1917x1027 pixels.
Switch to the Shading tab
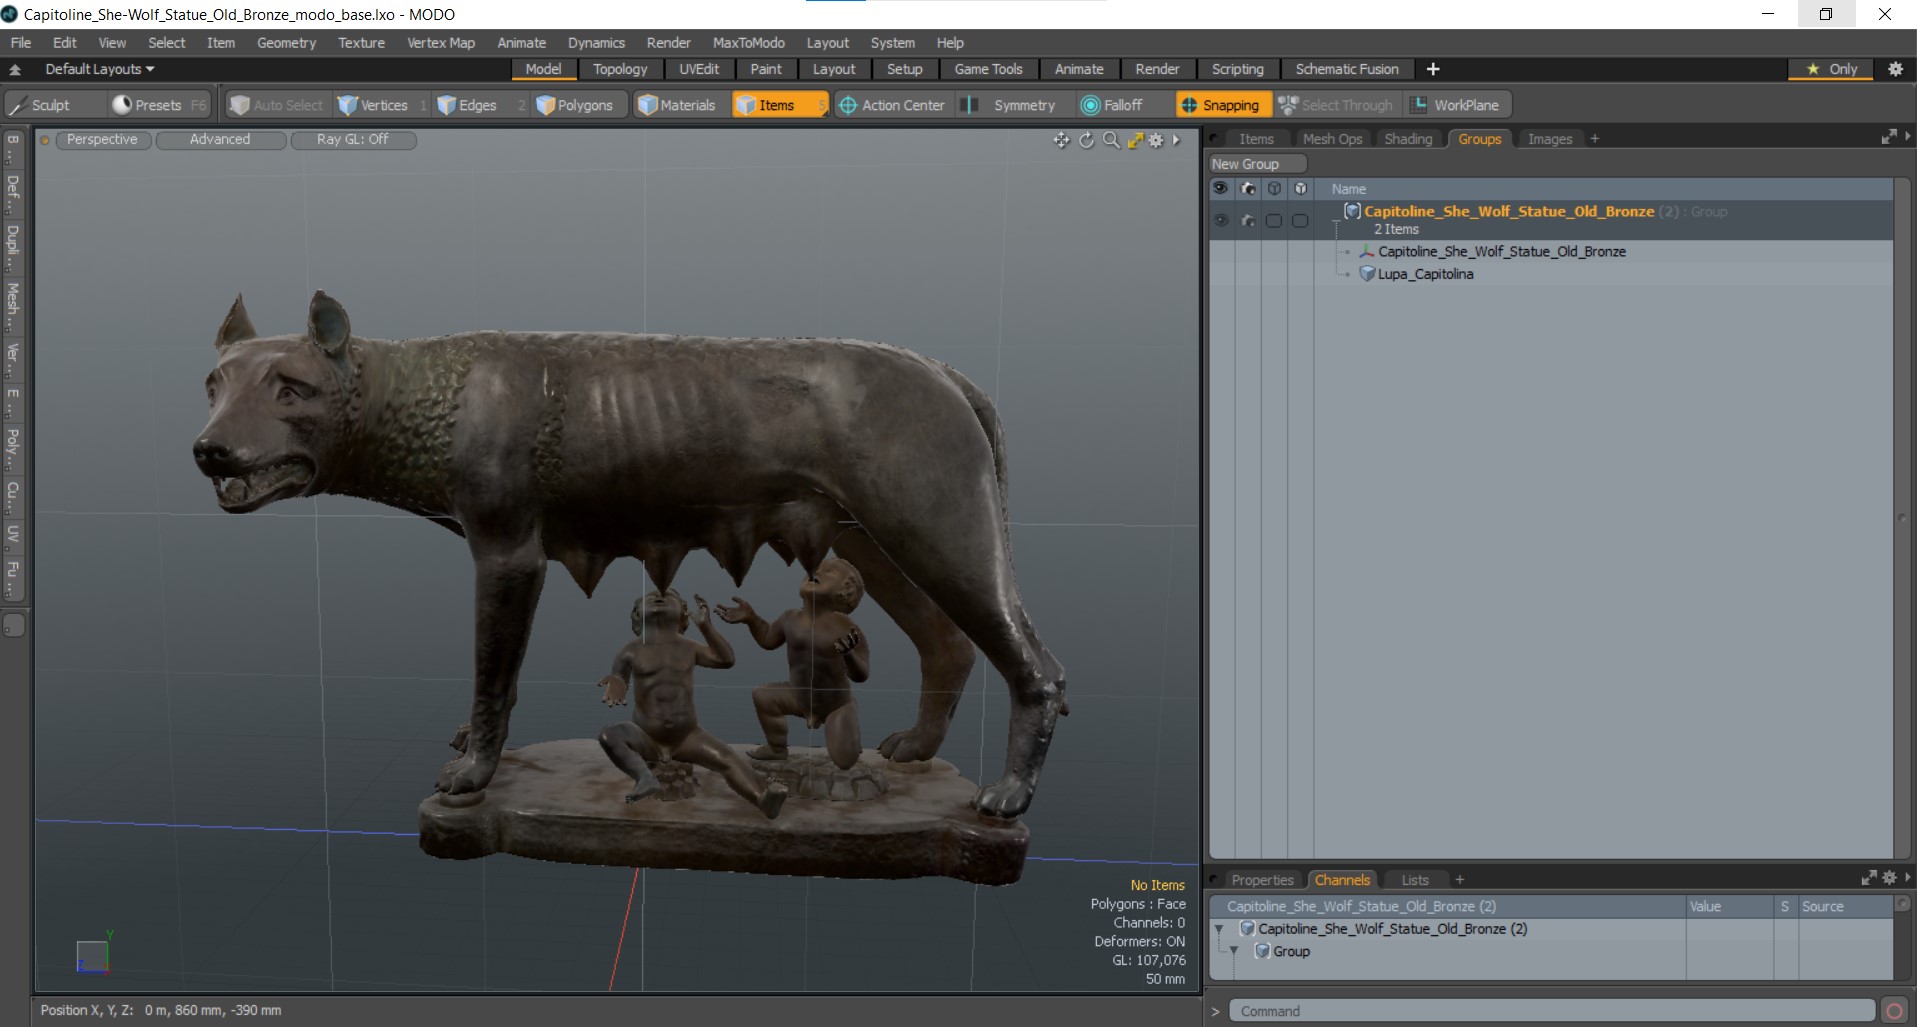[x=1408, y=139]
